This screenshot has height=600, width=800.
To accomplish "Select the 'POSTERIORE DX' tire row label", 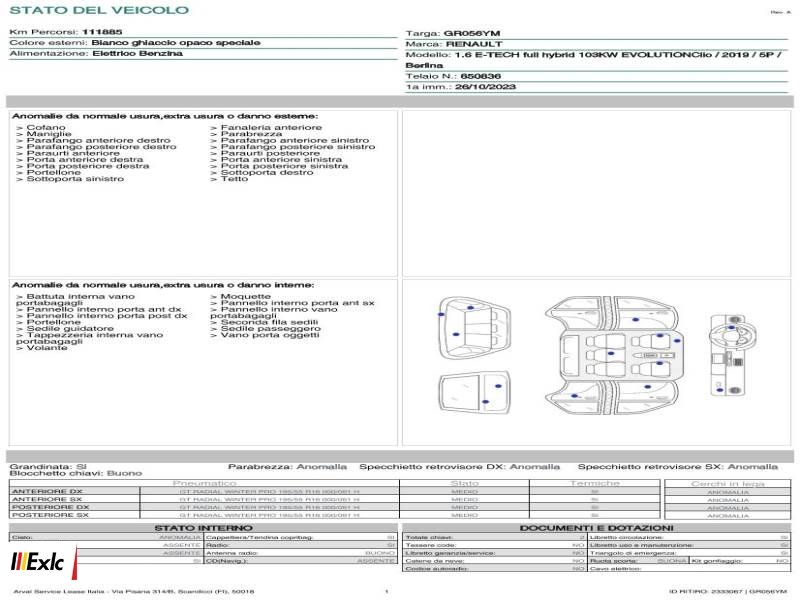I will pos(51,508).
